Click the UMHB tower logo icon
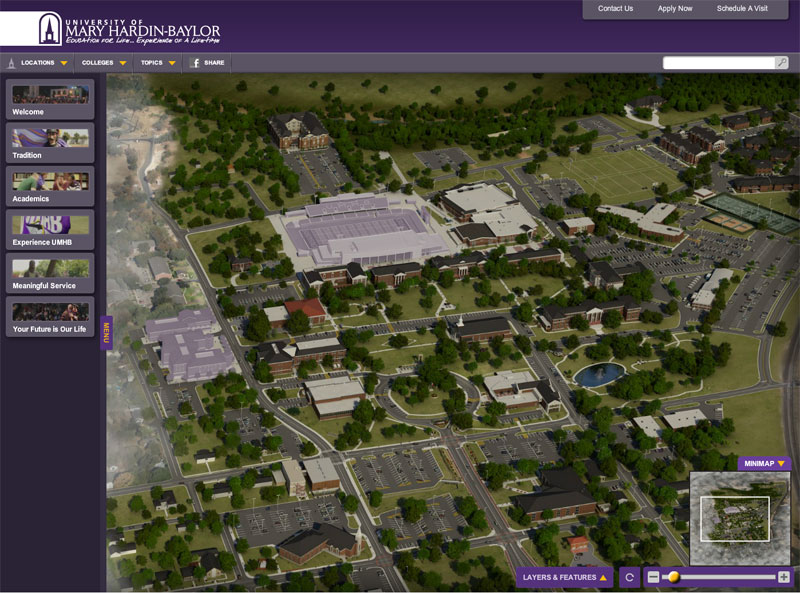 [x=50, y=28]
